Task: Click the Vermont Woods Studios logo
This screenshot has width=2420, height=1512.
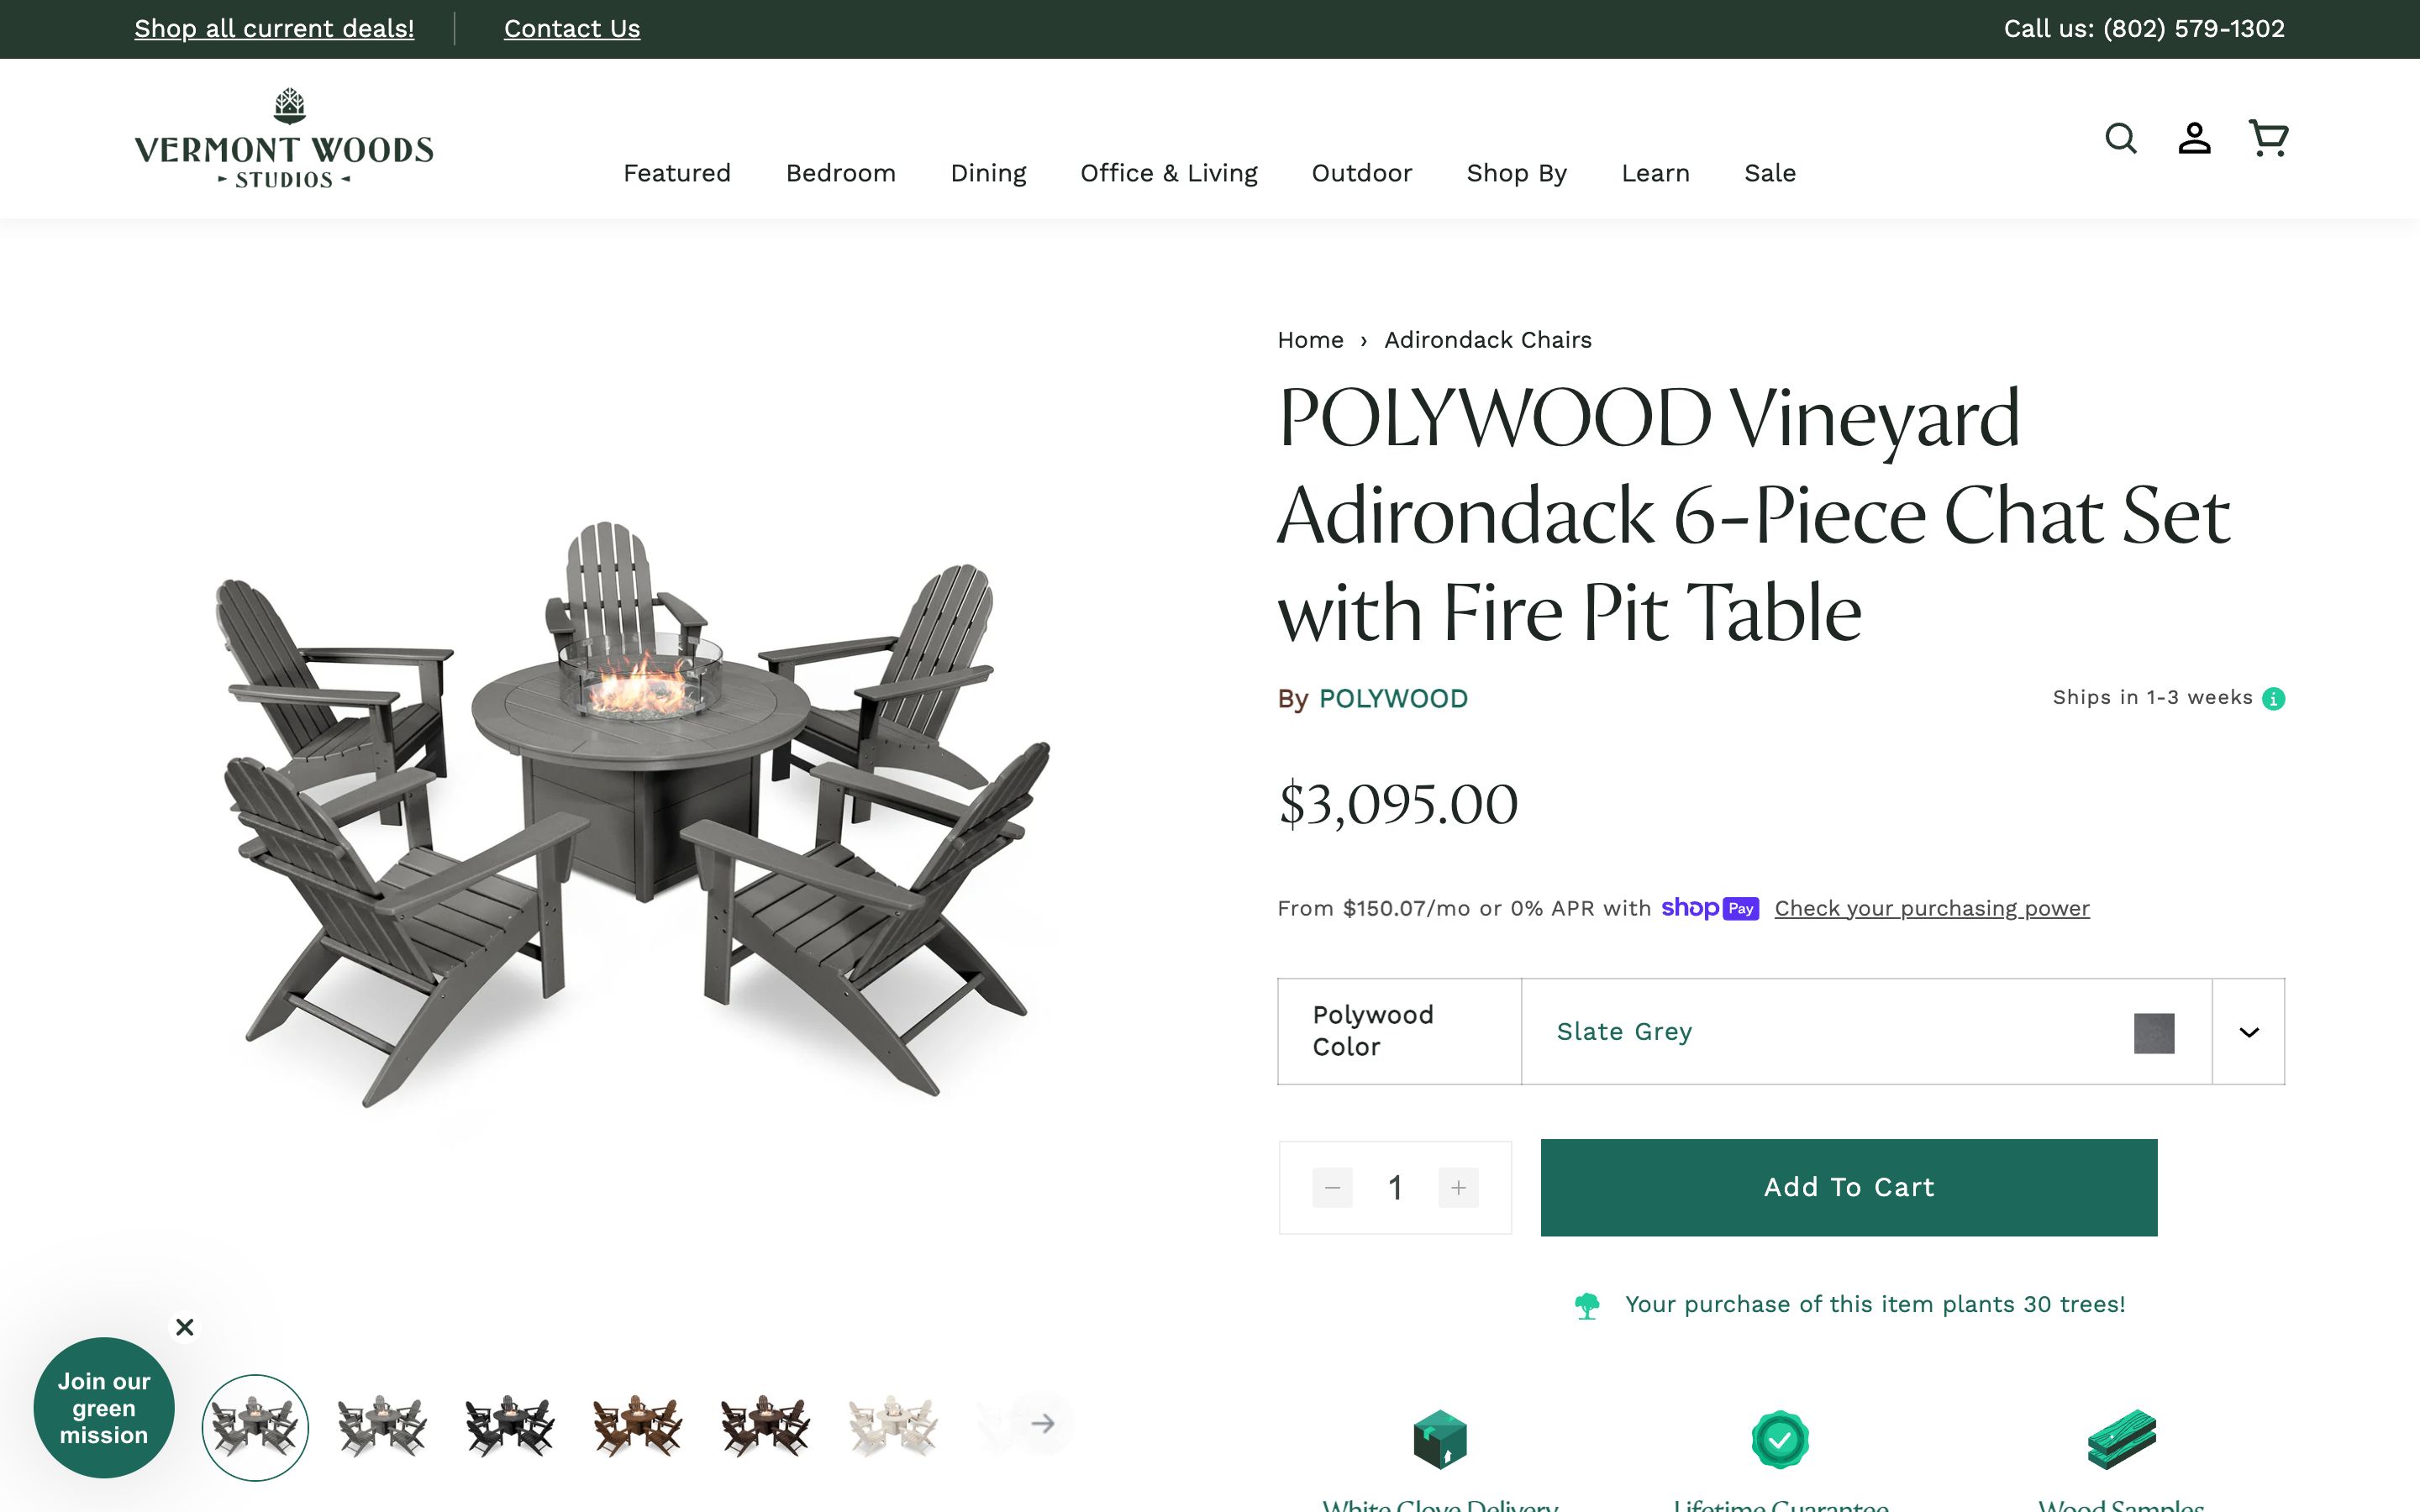Action: tap(284, 139)
